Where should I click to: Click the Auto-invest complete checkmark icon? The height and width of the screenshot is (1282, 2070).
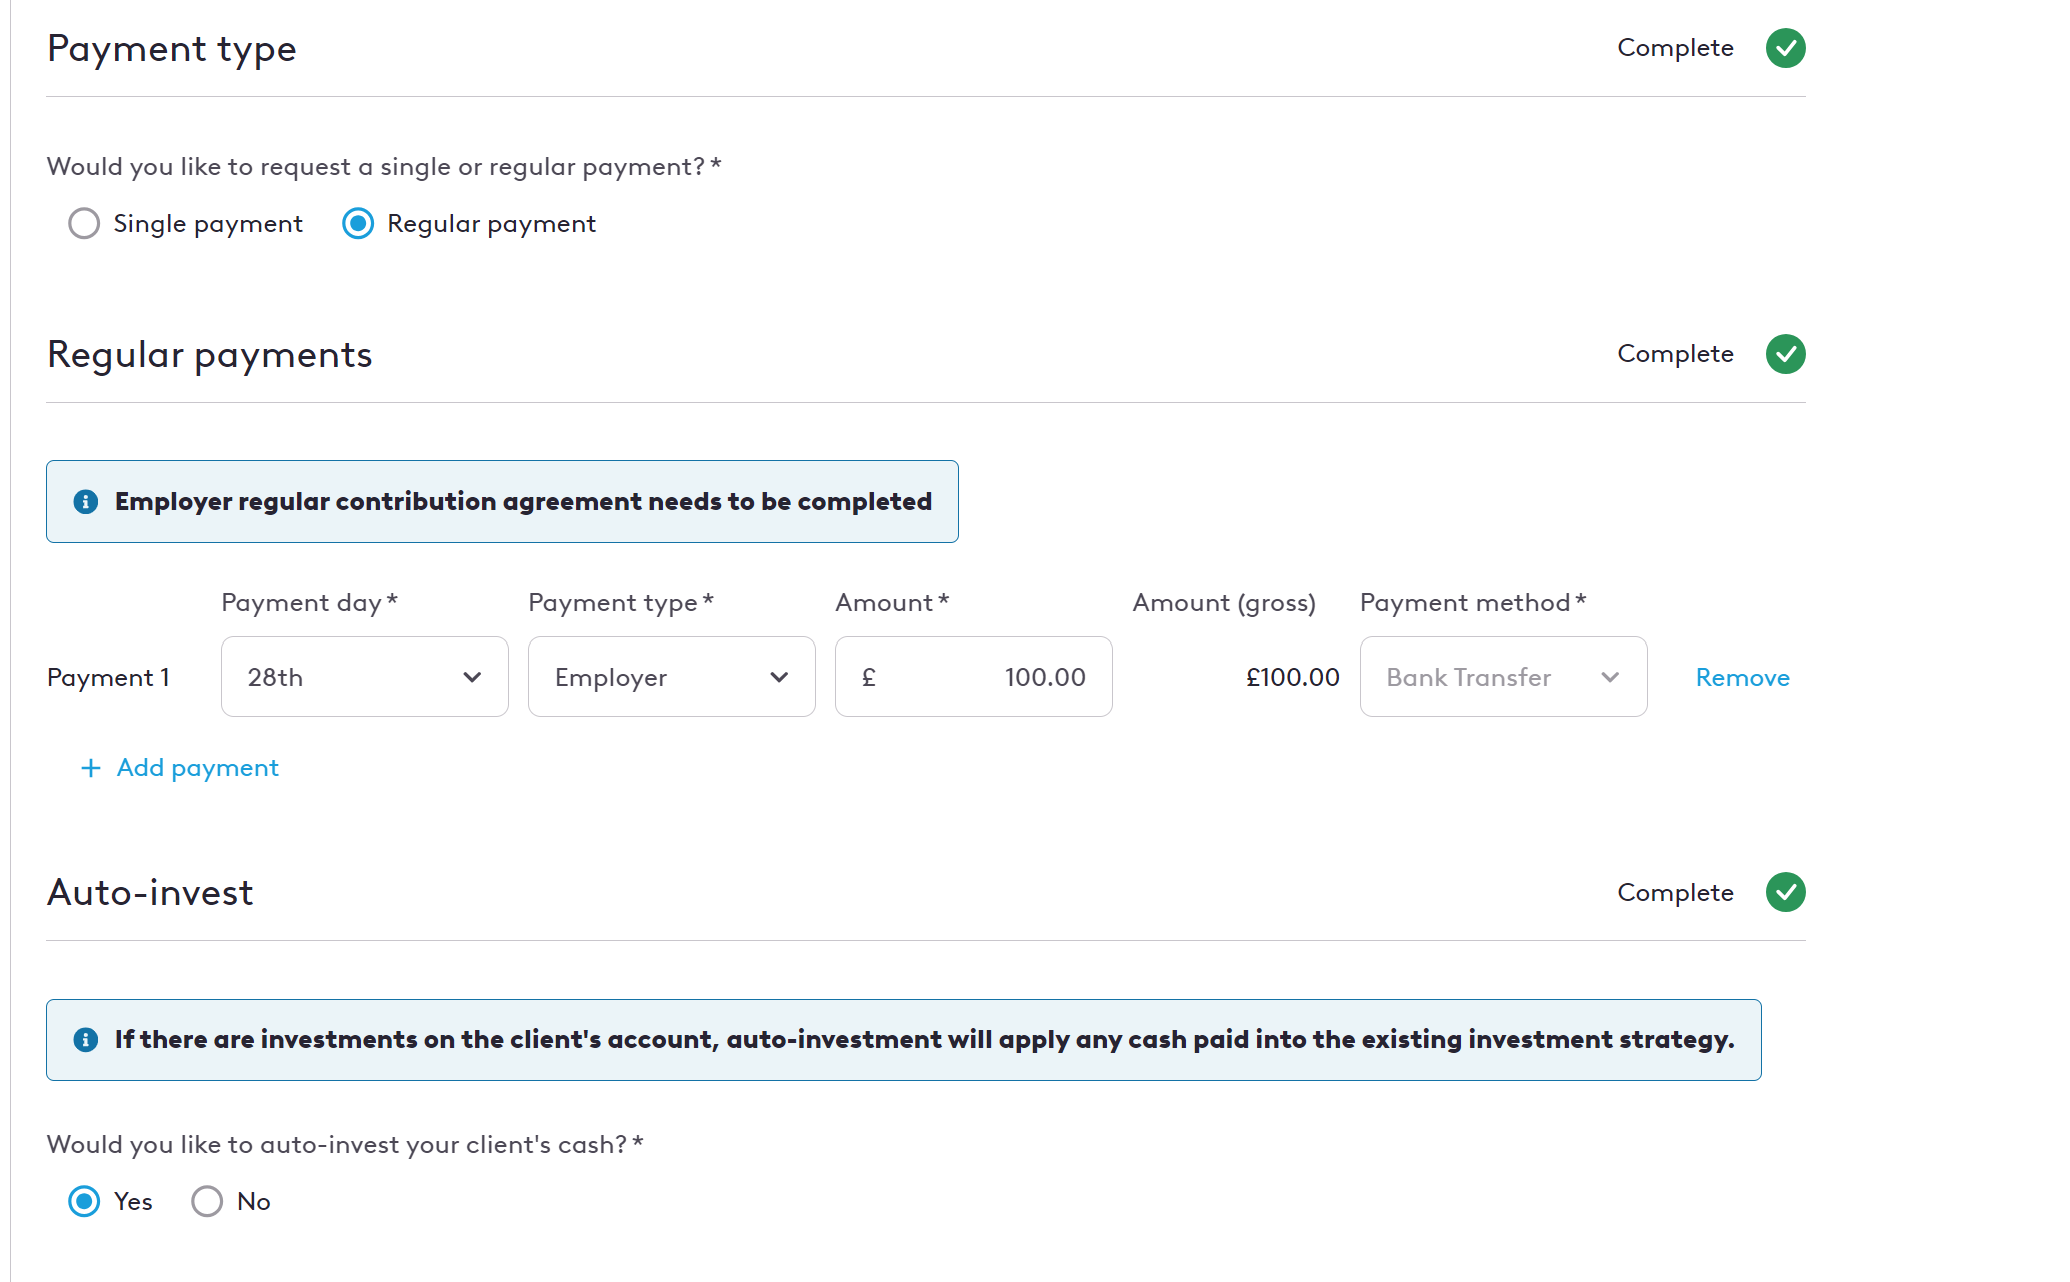(1785, 892)
